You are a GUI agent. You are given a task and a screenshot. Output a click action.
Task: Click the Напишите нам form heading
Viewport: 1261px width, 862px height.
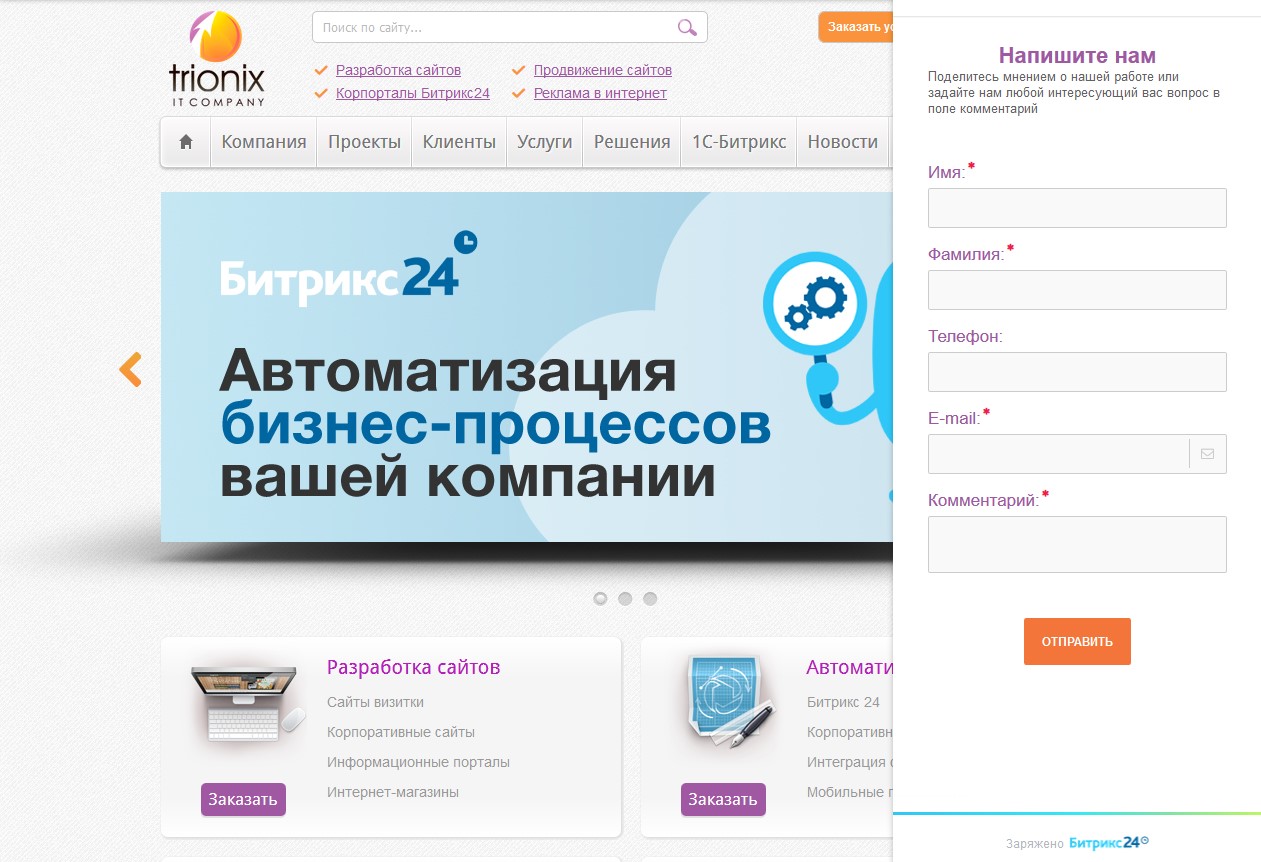click(1077, 55)
